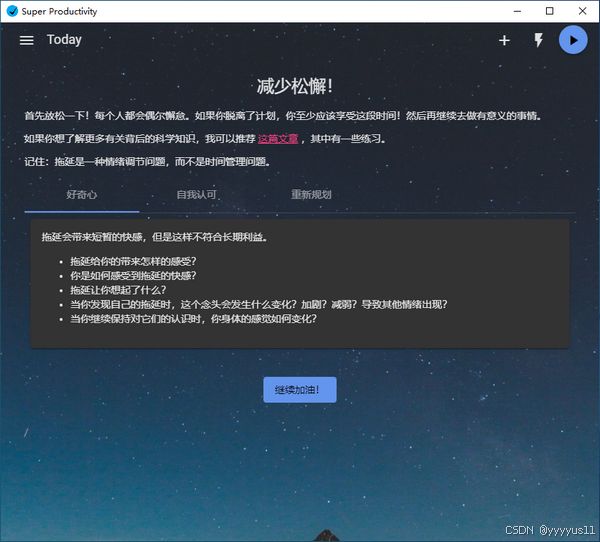Viewport: 600px width, 542px height.
Task: Click the Today page title
Action: click(64, 40)
